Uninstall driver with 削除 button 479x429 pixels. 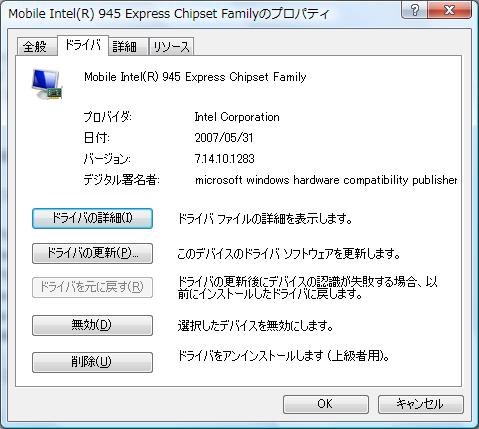point(92,362)
